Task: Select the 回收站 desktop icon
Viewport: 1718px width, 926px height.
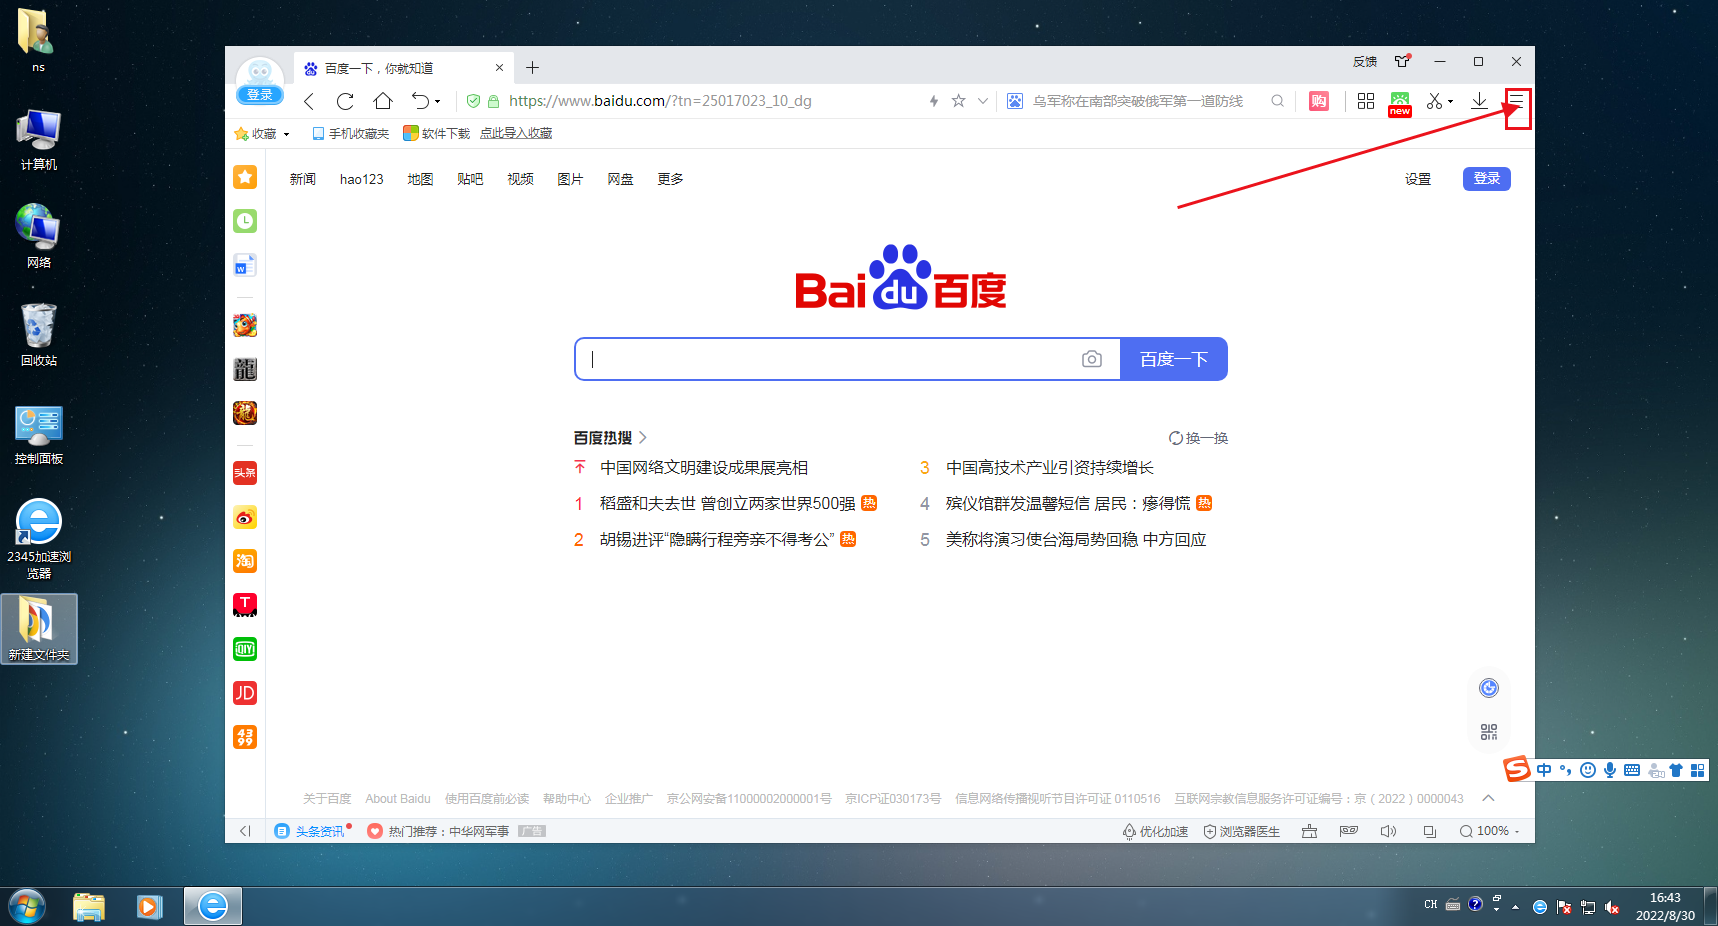Action: pyautogui.click(x=39, y=336)
